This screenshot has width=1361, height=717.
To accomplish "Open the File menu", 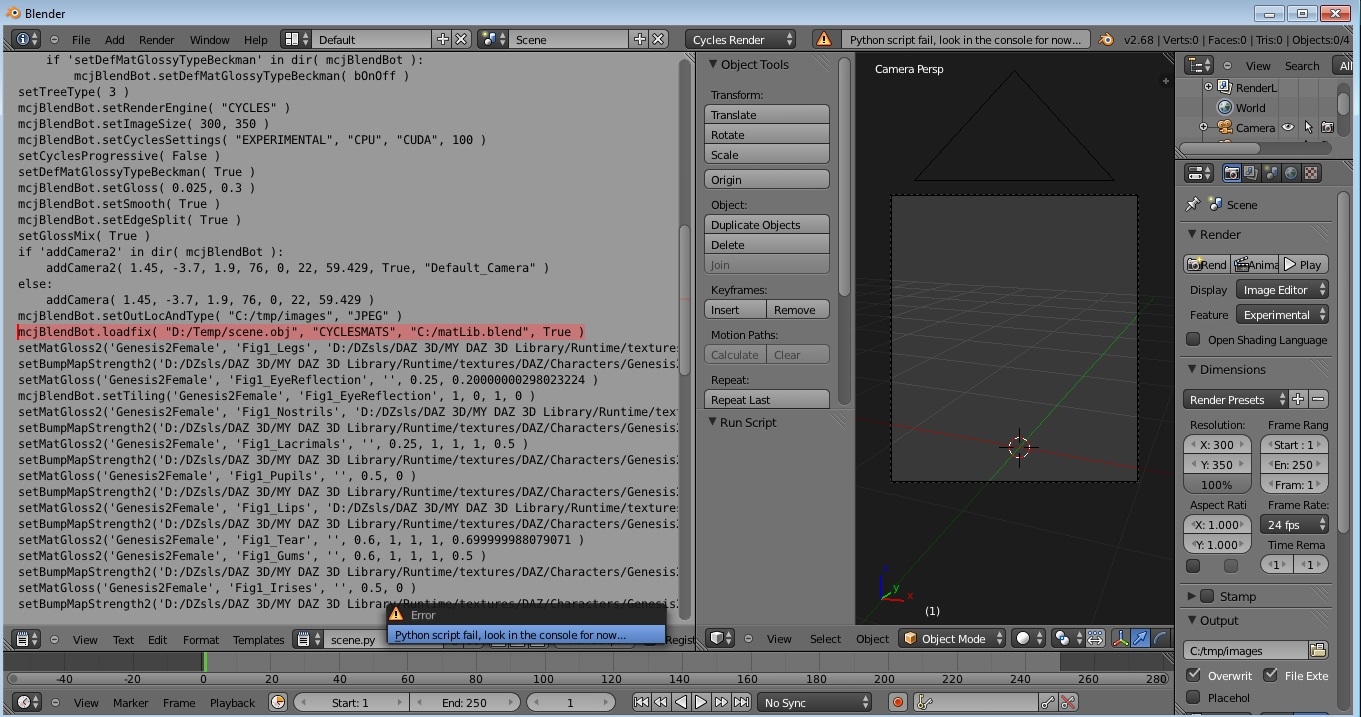I will [x=81, y=39].
